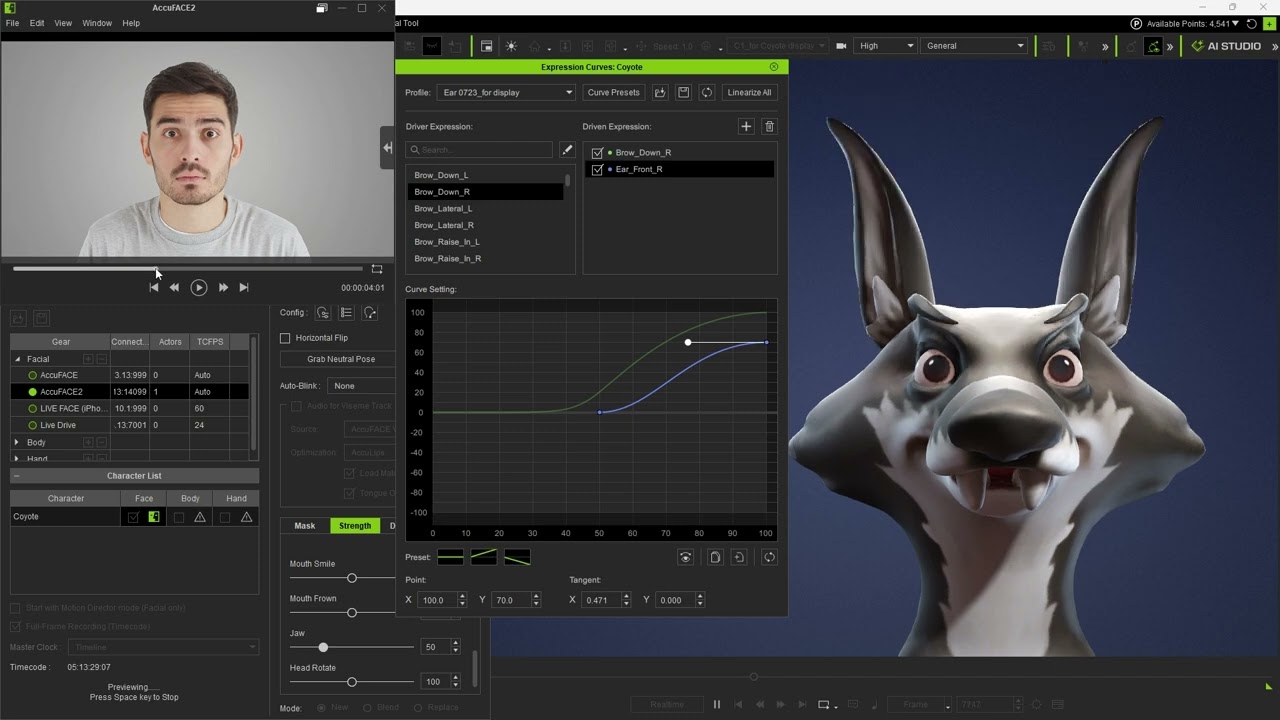Open the Window menu in AccuFACE2
Image resolution: width=1280 pixels, height=720 pixels.
tap(97, 23)
